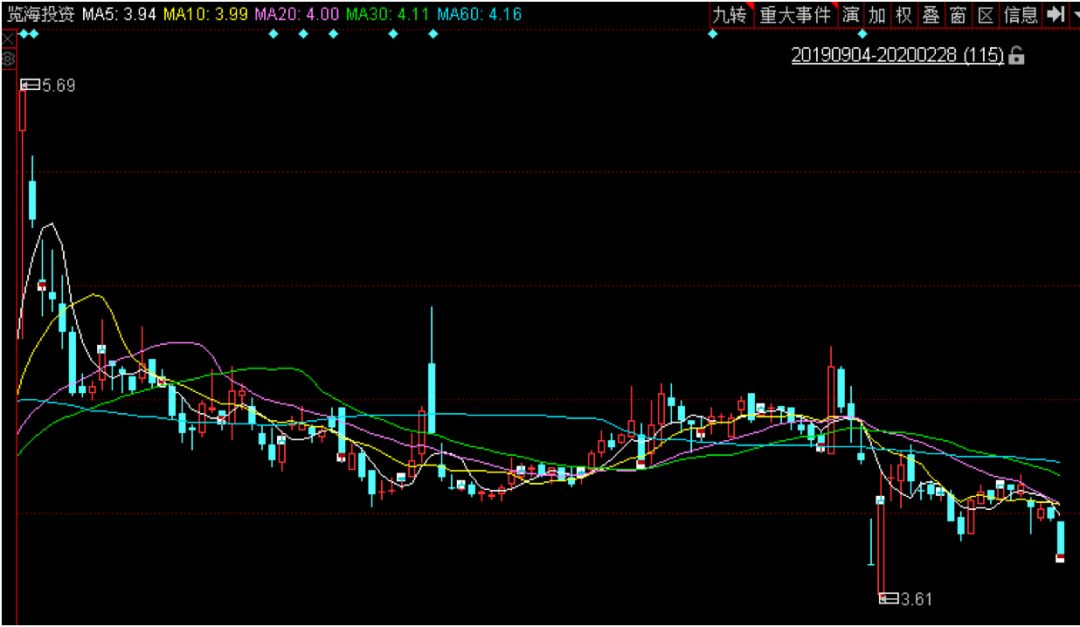This screenshot has width=1080, height=627.
Task: Toggle the padlock icon beside the date range
Action: [x=1016, y=55]
